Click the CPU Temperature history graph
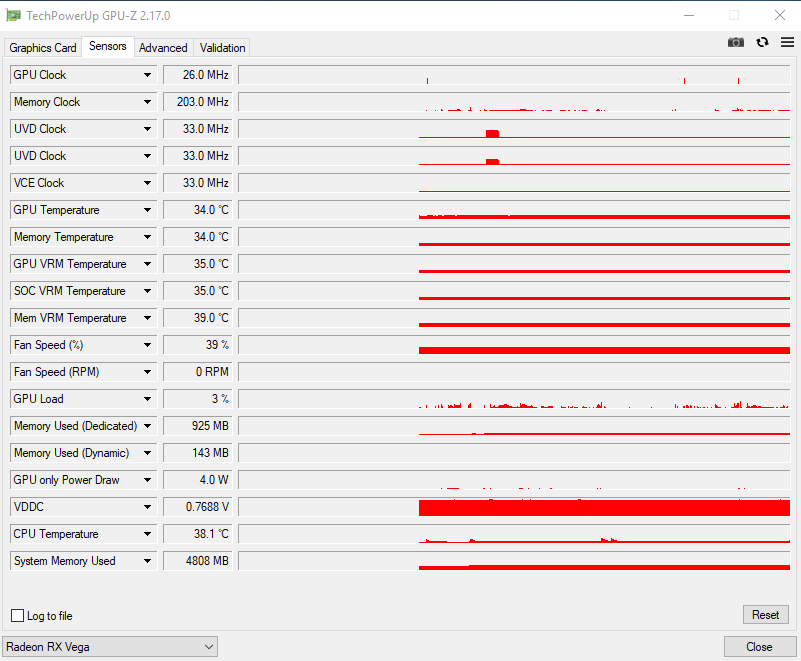801x661 pixels. (514, 534)
